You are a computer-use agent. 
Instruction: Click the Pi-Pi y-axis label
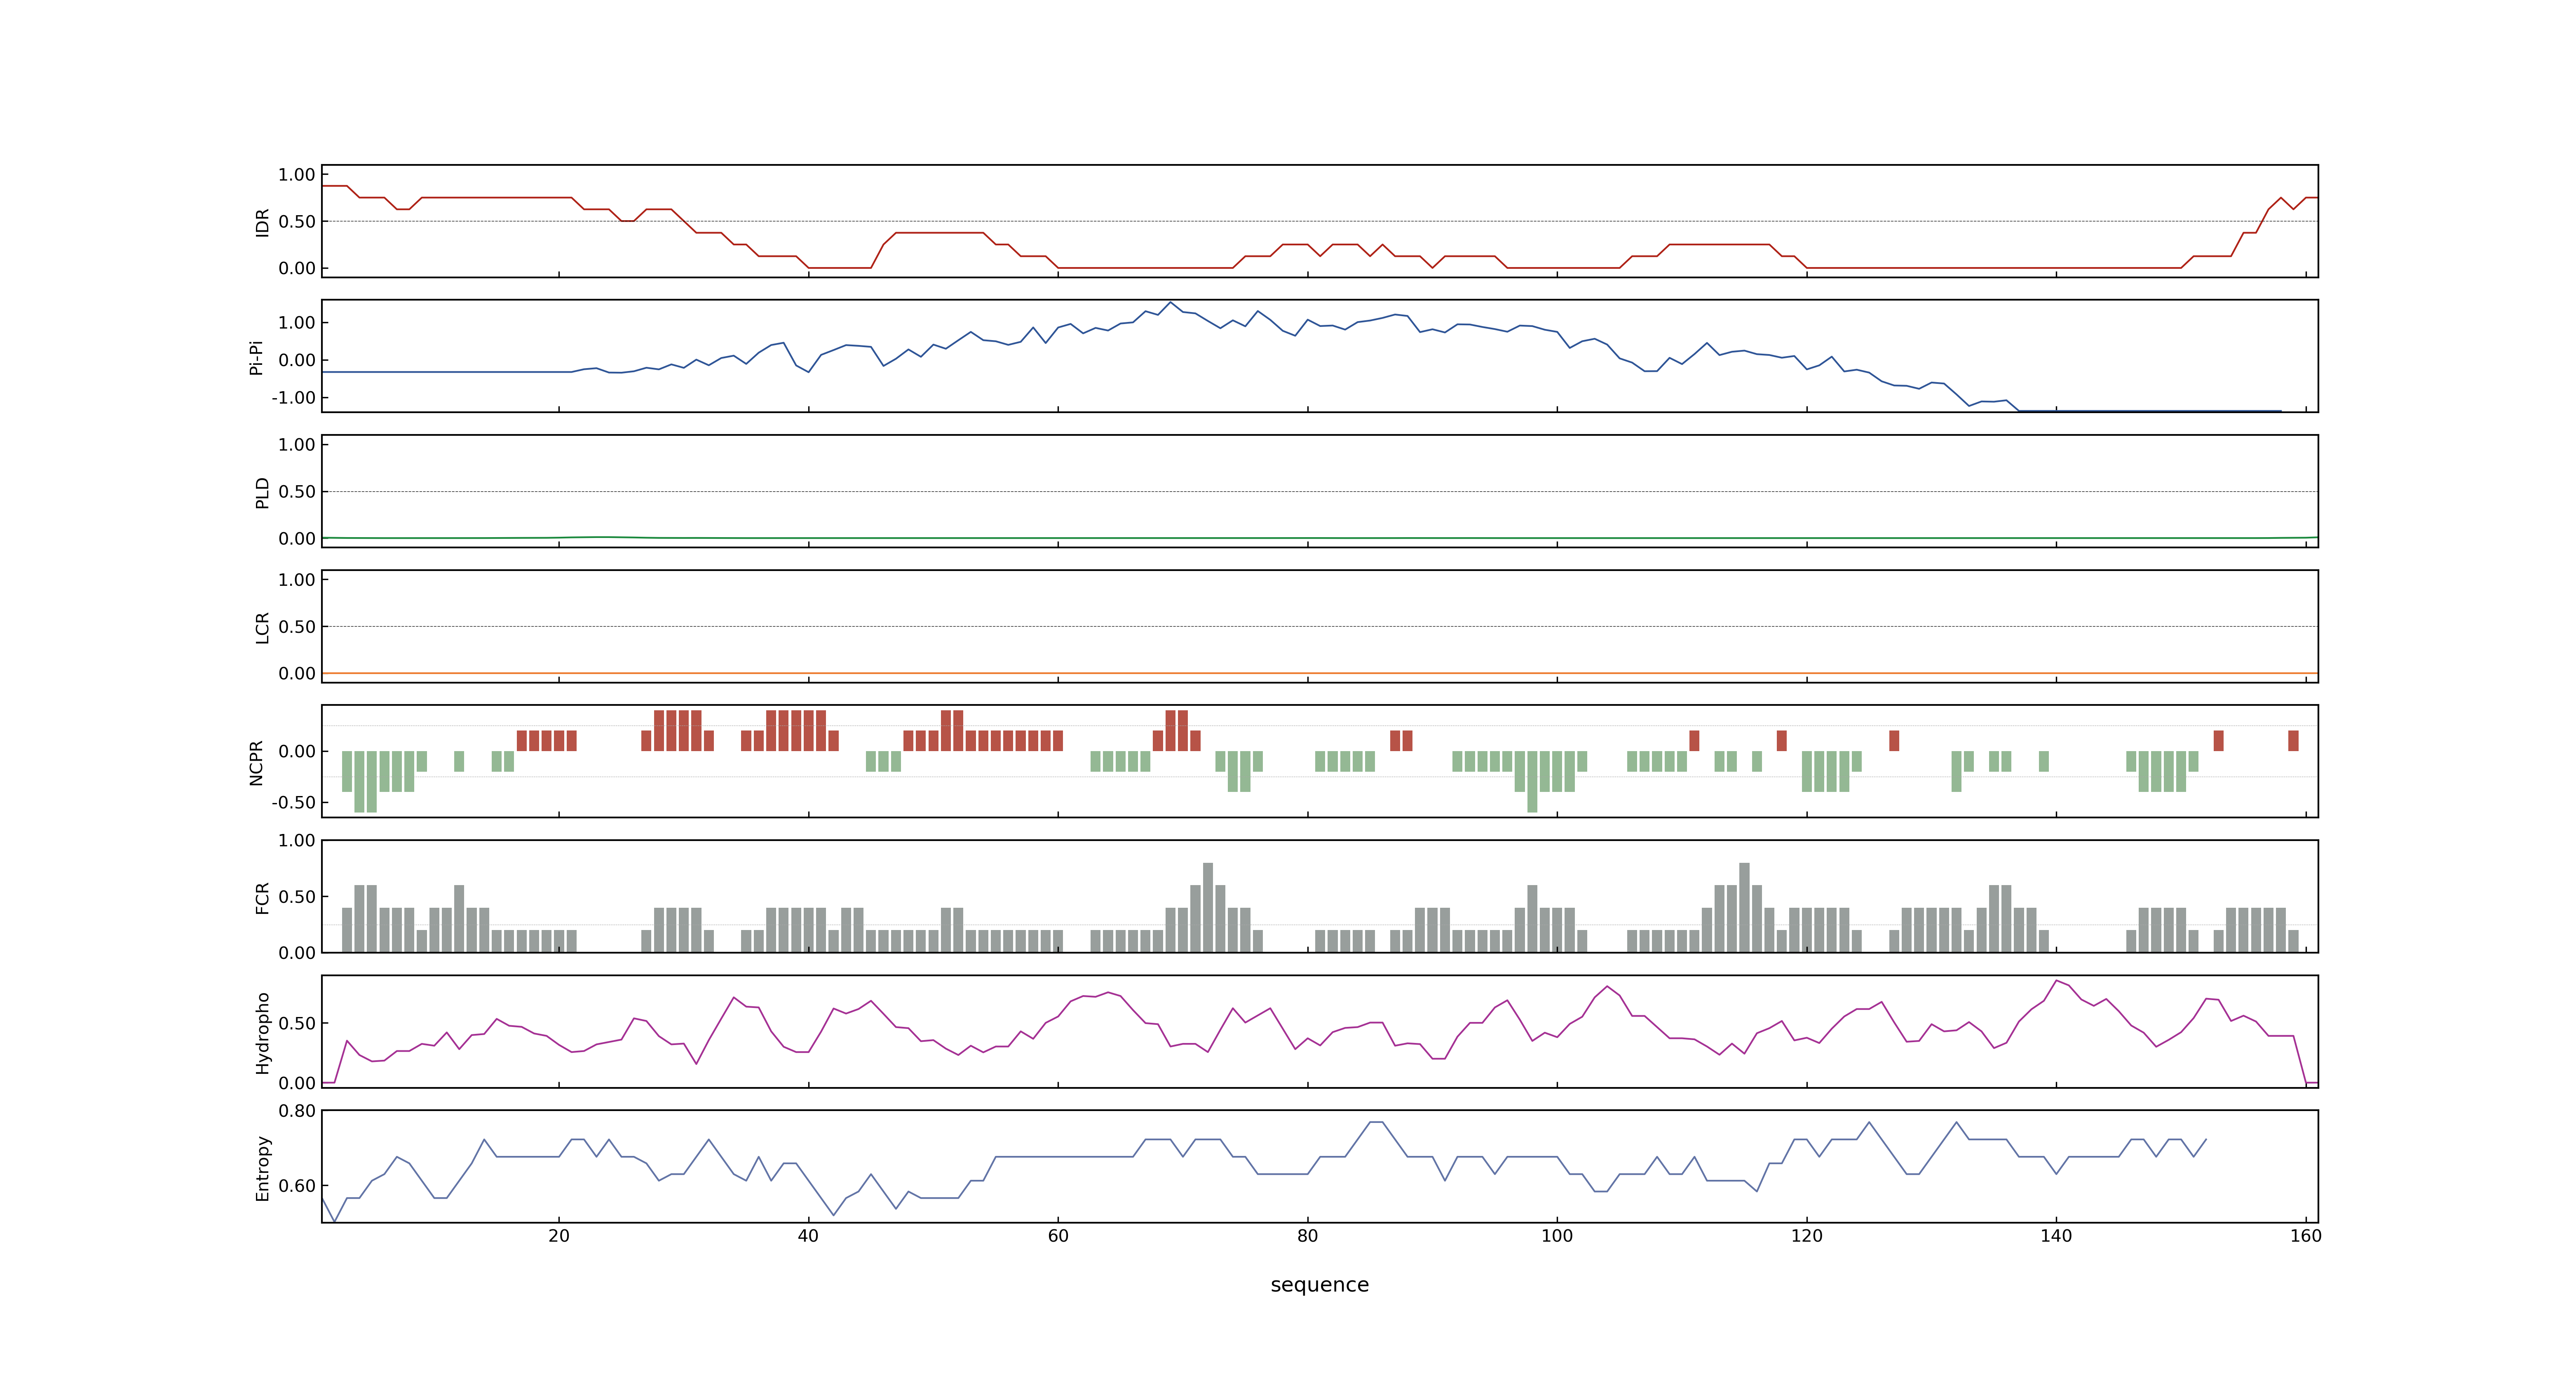[256, 357]
